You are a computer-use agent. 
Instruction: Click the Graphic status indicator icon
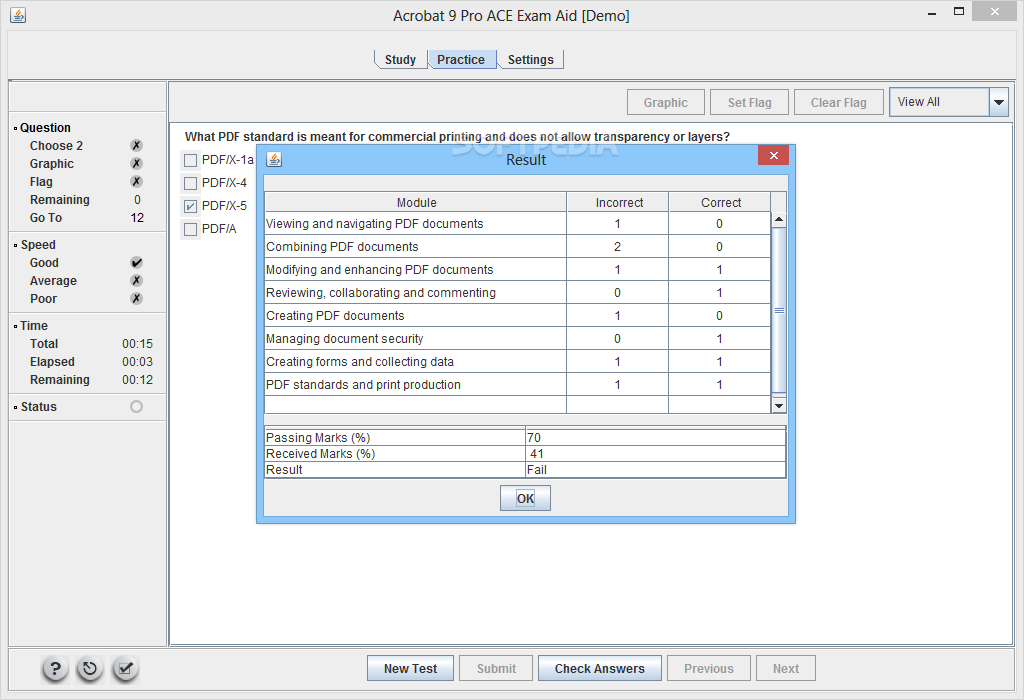136,163
